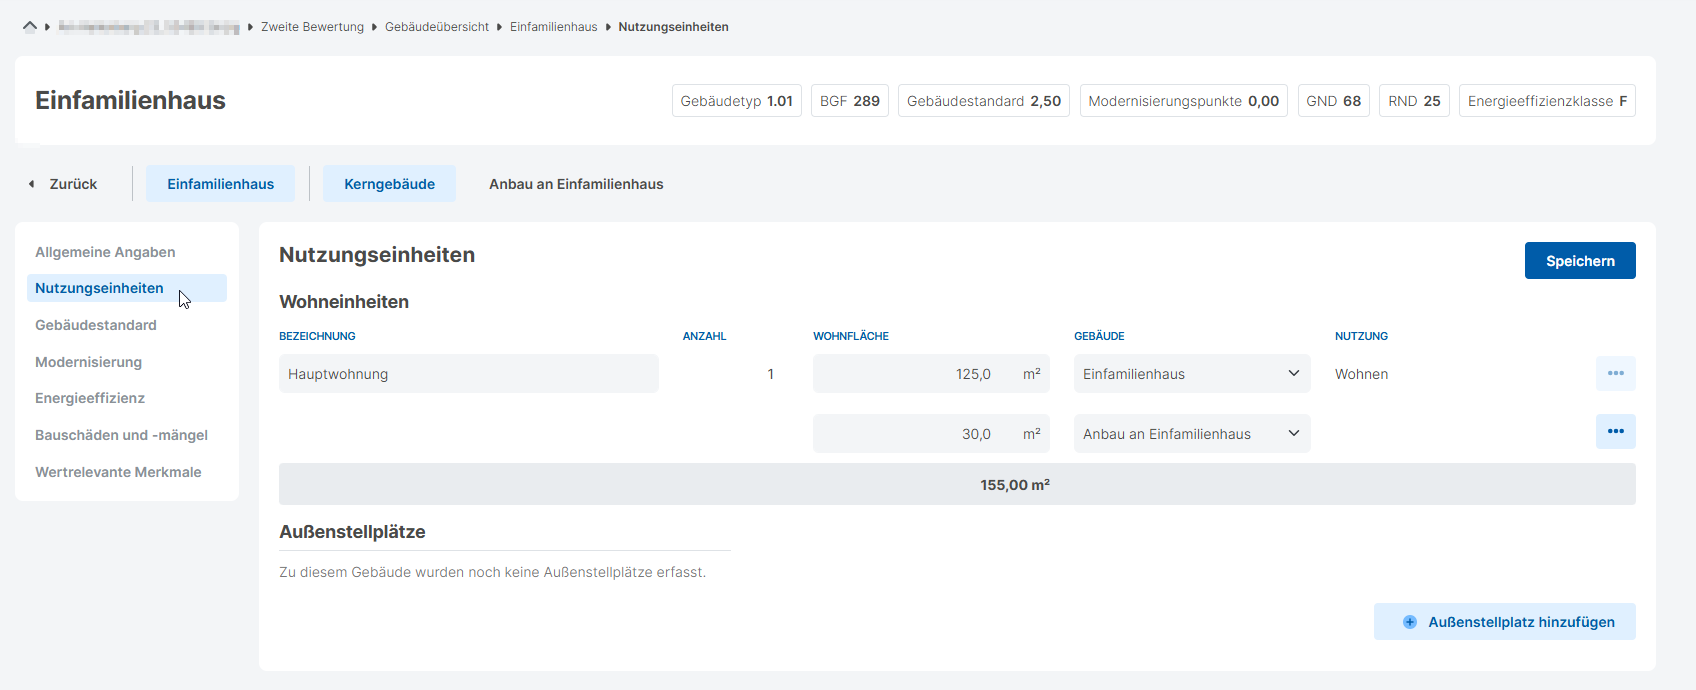Click the Speichern button

pos(1579,261)
